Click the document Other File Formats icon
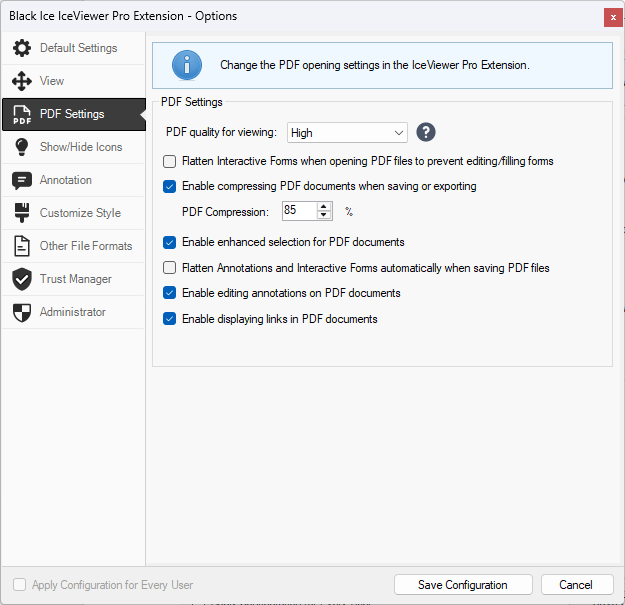This screenshot has width=625, height=605. [x=22, y=246]
